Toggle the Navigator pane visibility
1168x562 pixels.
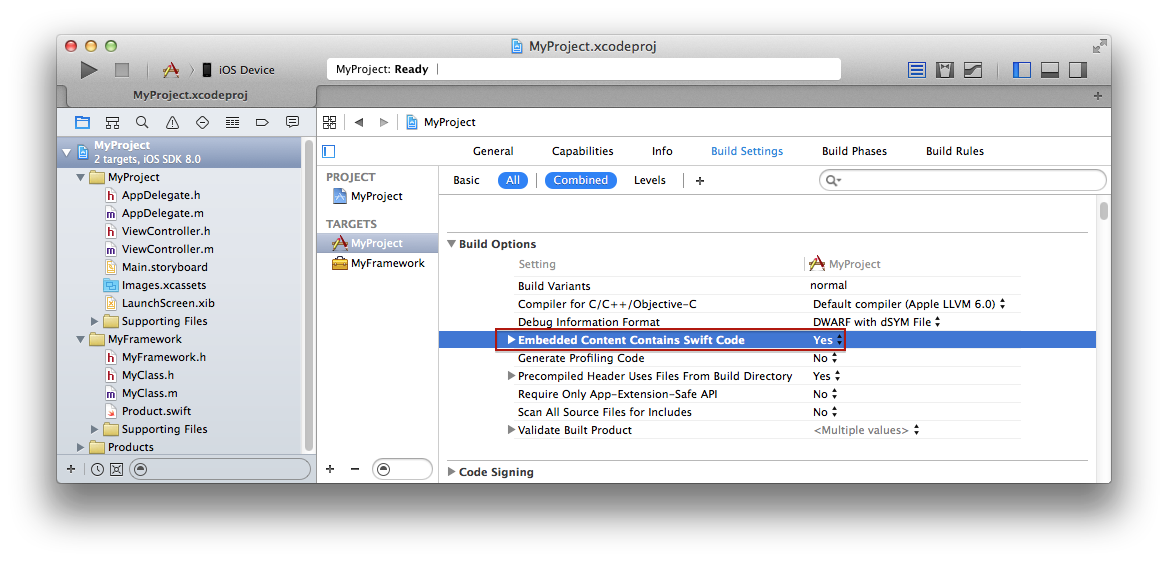click(1022, 70)
